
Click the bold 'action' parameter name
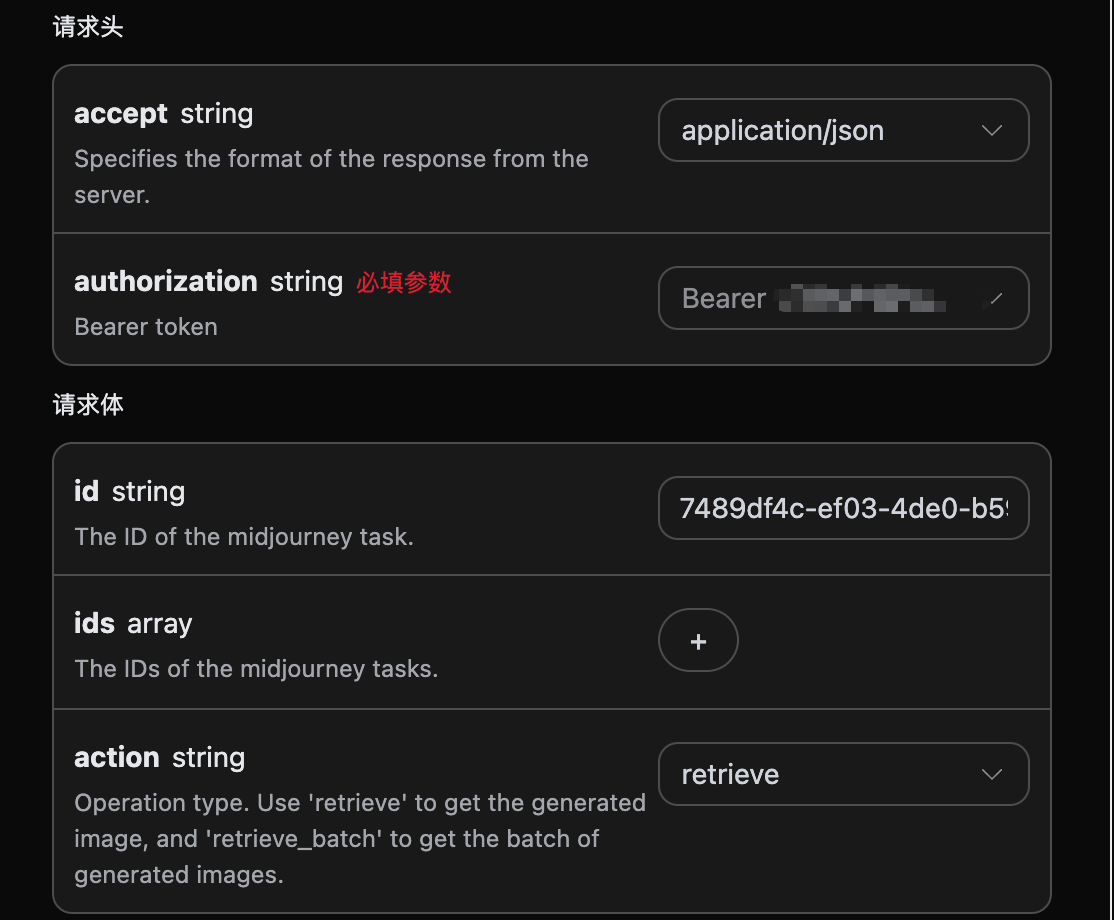pos(116,758)
